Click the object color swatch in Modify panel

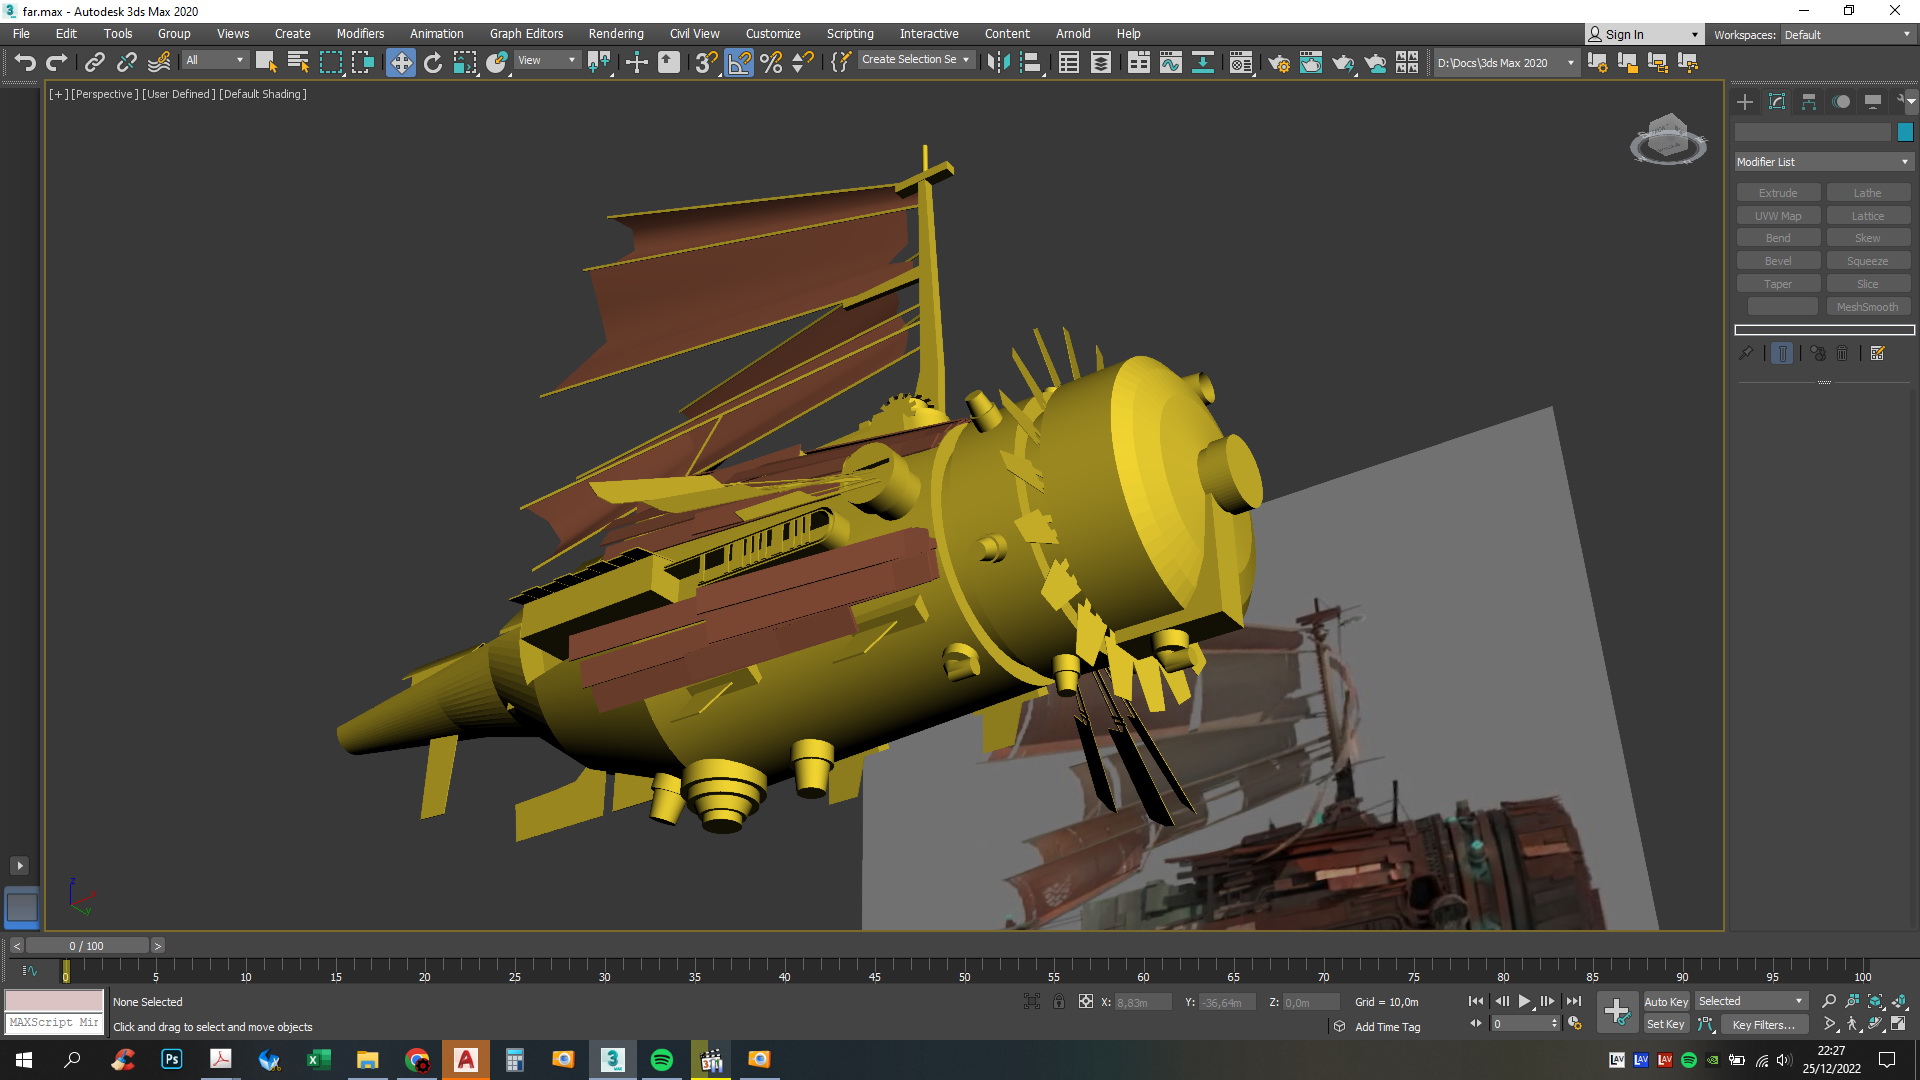click(x=1904, y=132)
